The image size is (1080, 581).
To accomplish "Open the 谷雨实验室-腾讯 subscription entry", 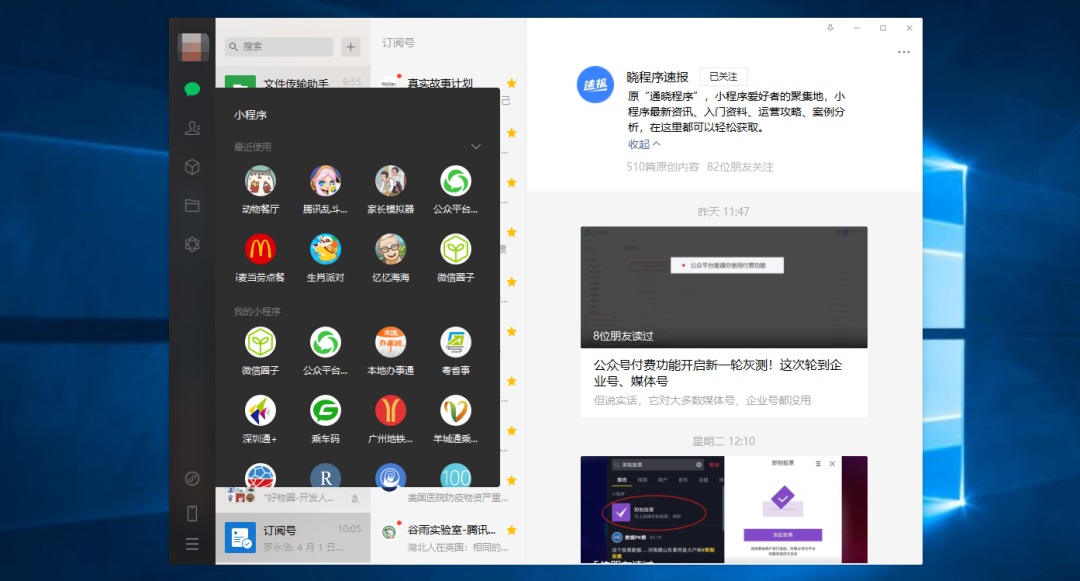I will point(448,538).
